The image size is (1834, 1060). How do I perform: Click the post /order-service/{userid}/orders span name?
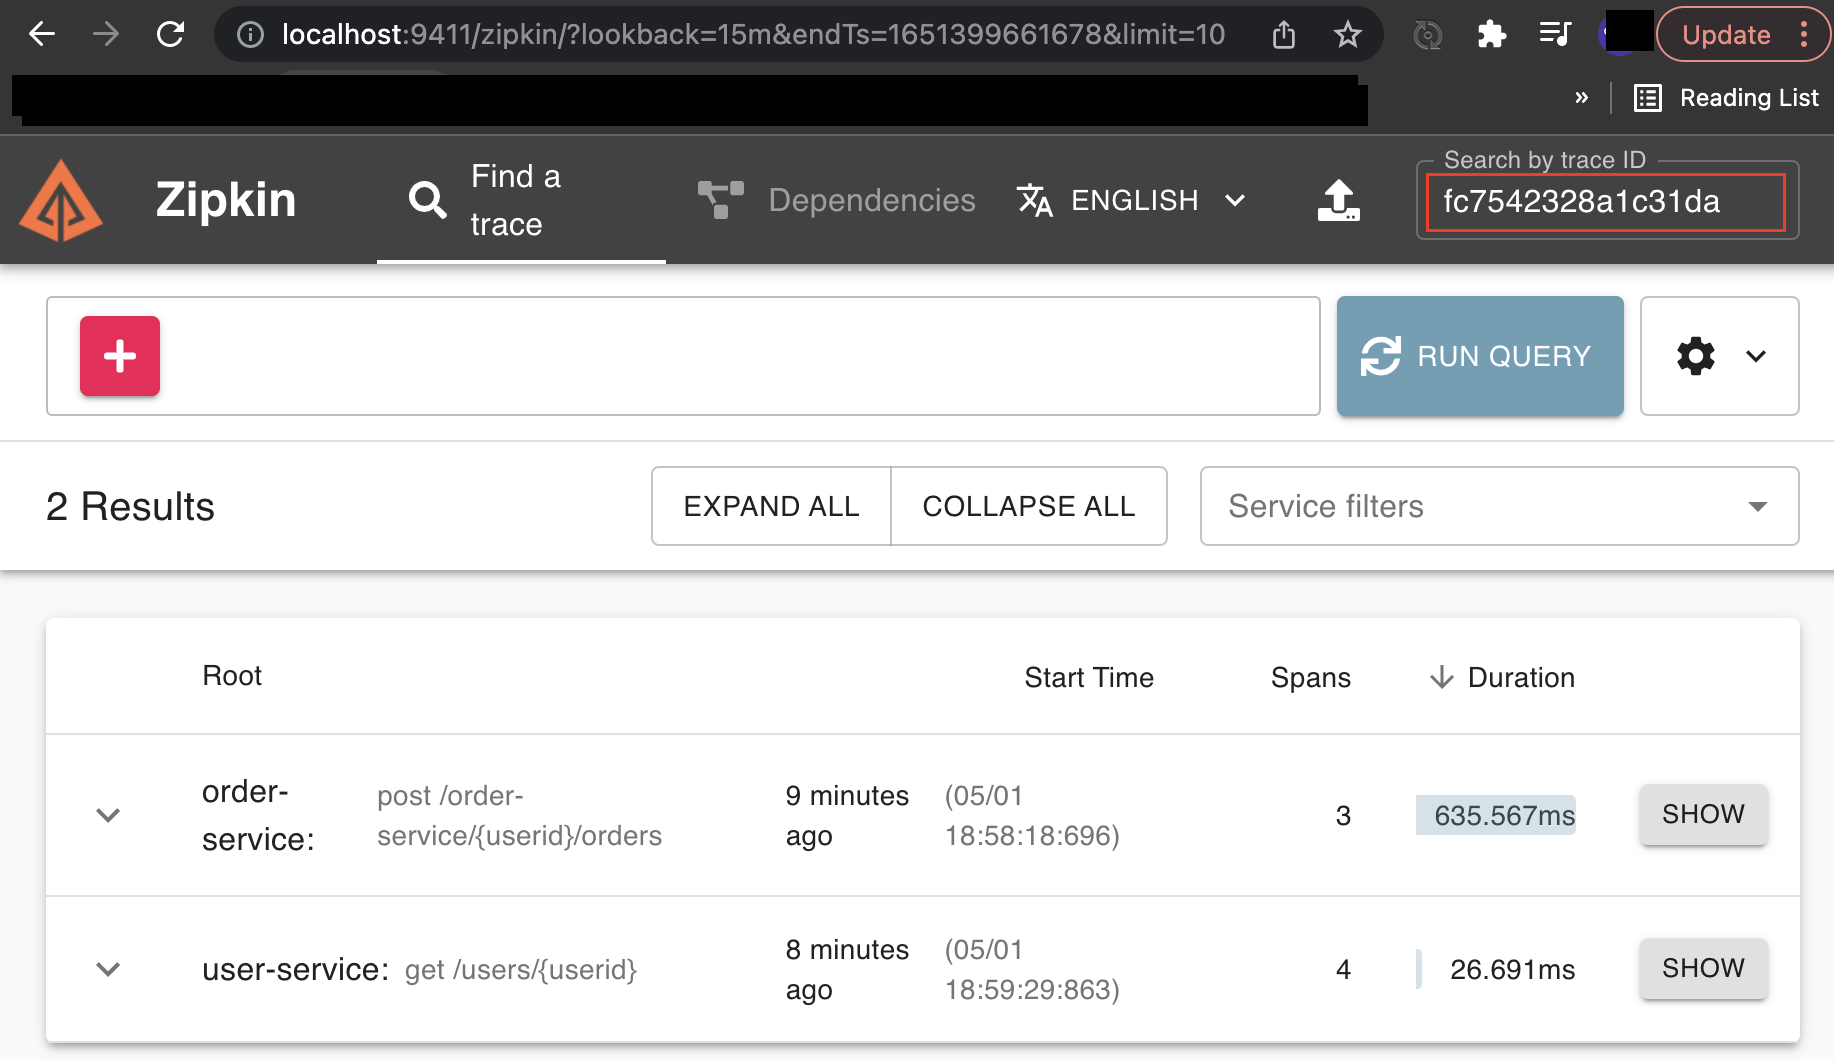519,815
